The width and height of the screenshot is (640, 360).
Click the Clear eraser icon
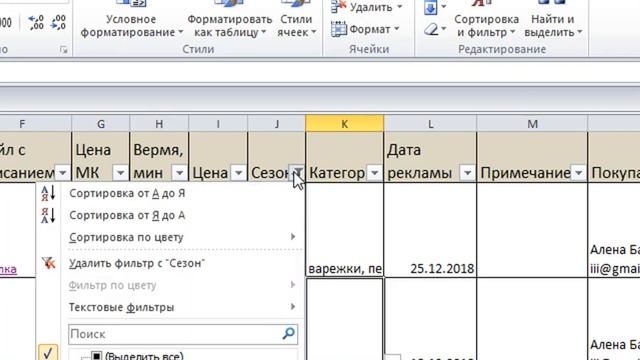431,29
